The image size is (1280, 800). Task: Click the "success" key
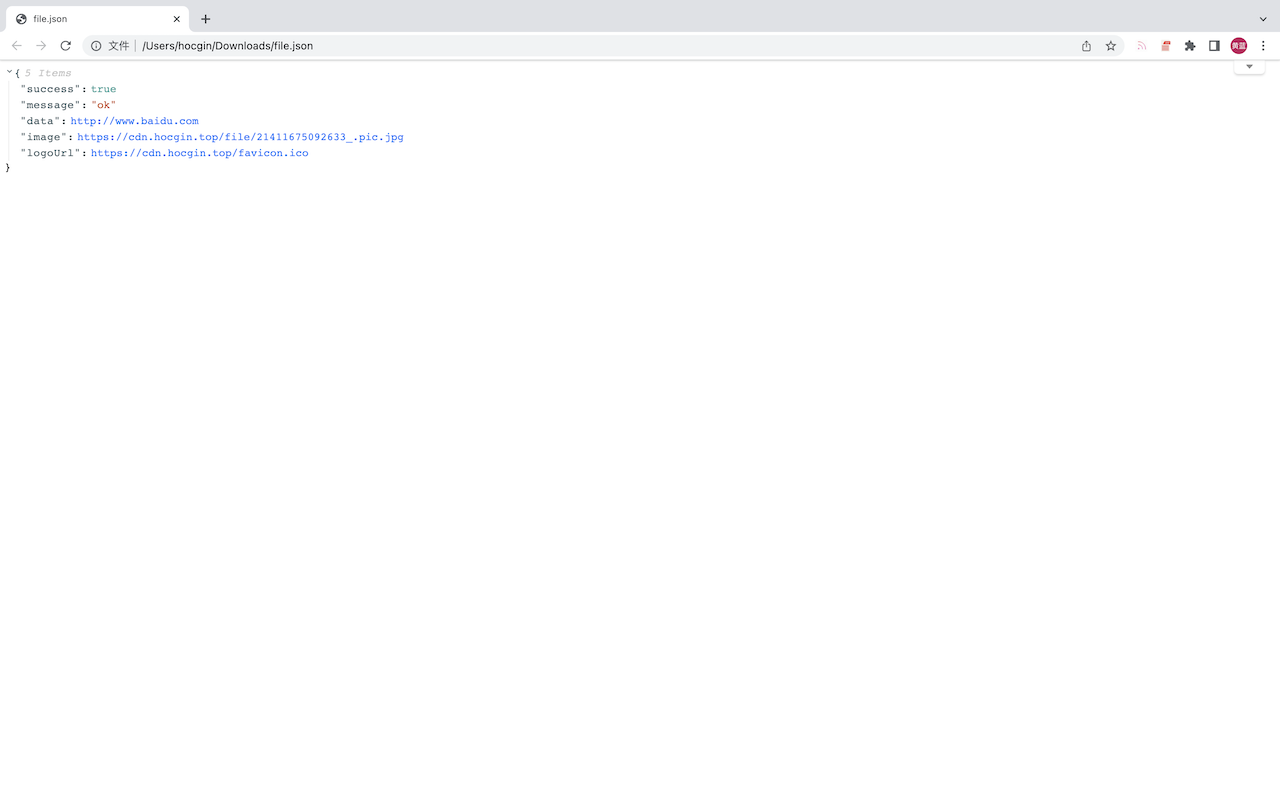pos(50,89)
